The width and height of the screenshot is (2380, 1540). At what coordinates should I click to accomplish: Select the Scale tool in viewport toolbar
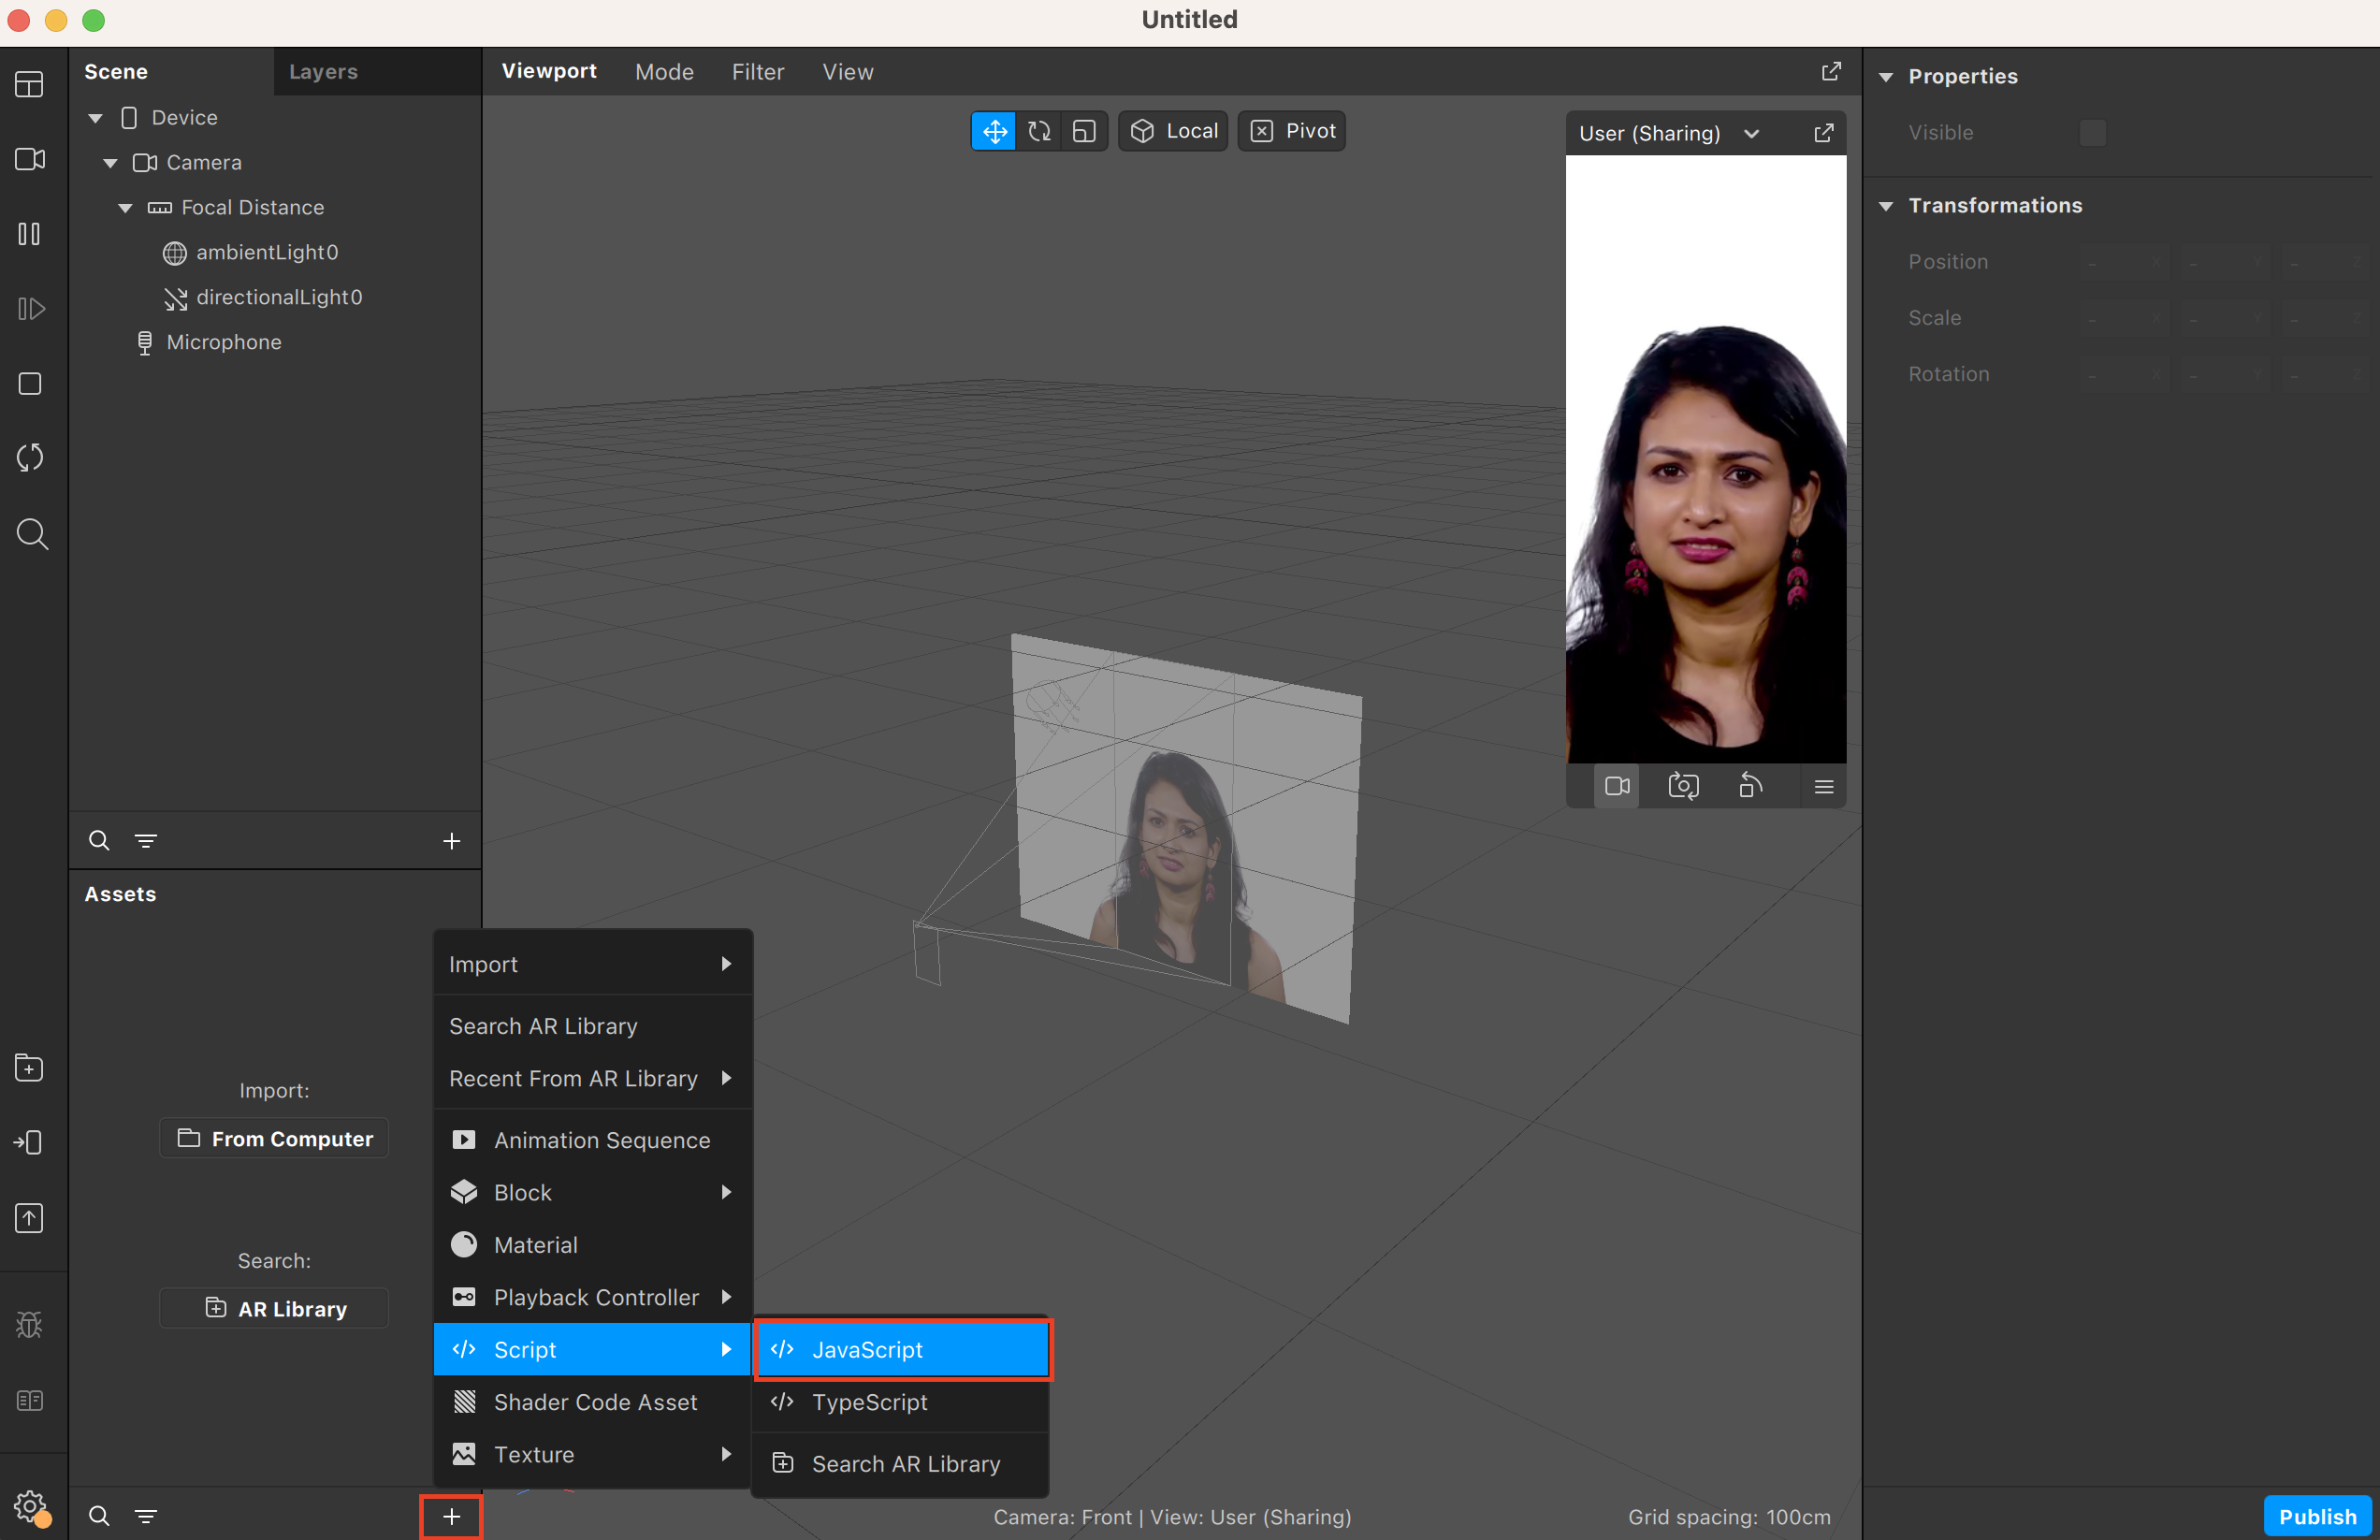click(1084, 131)
